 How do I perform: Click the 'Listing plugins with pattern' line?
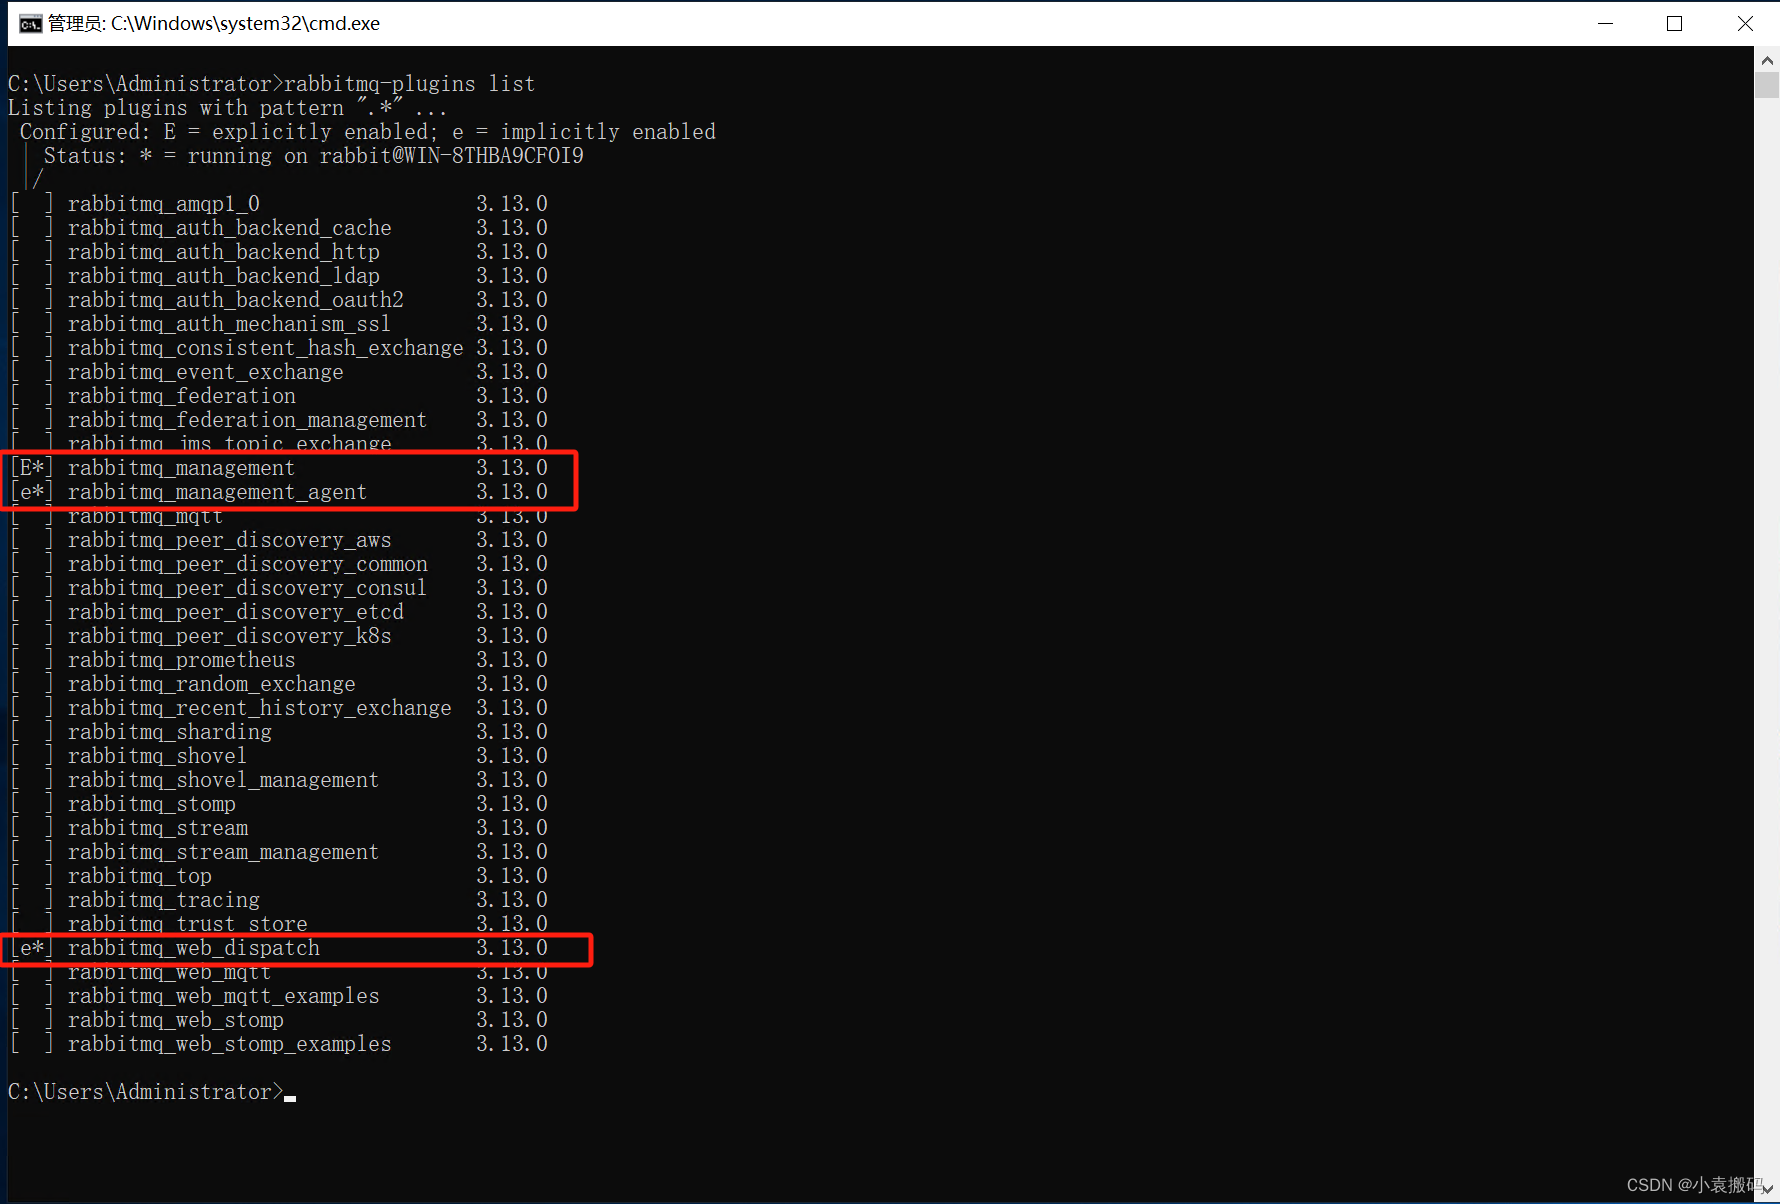tap(227, 108)
